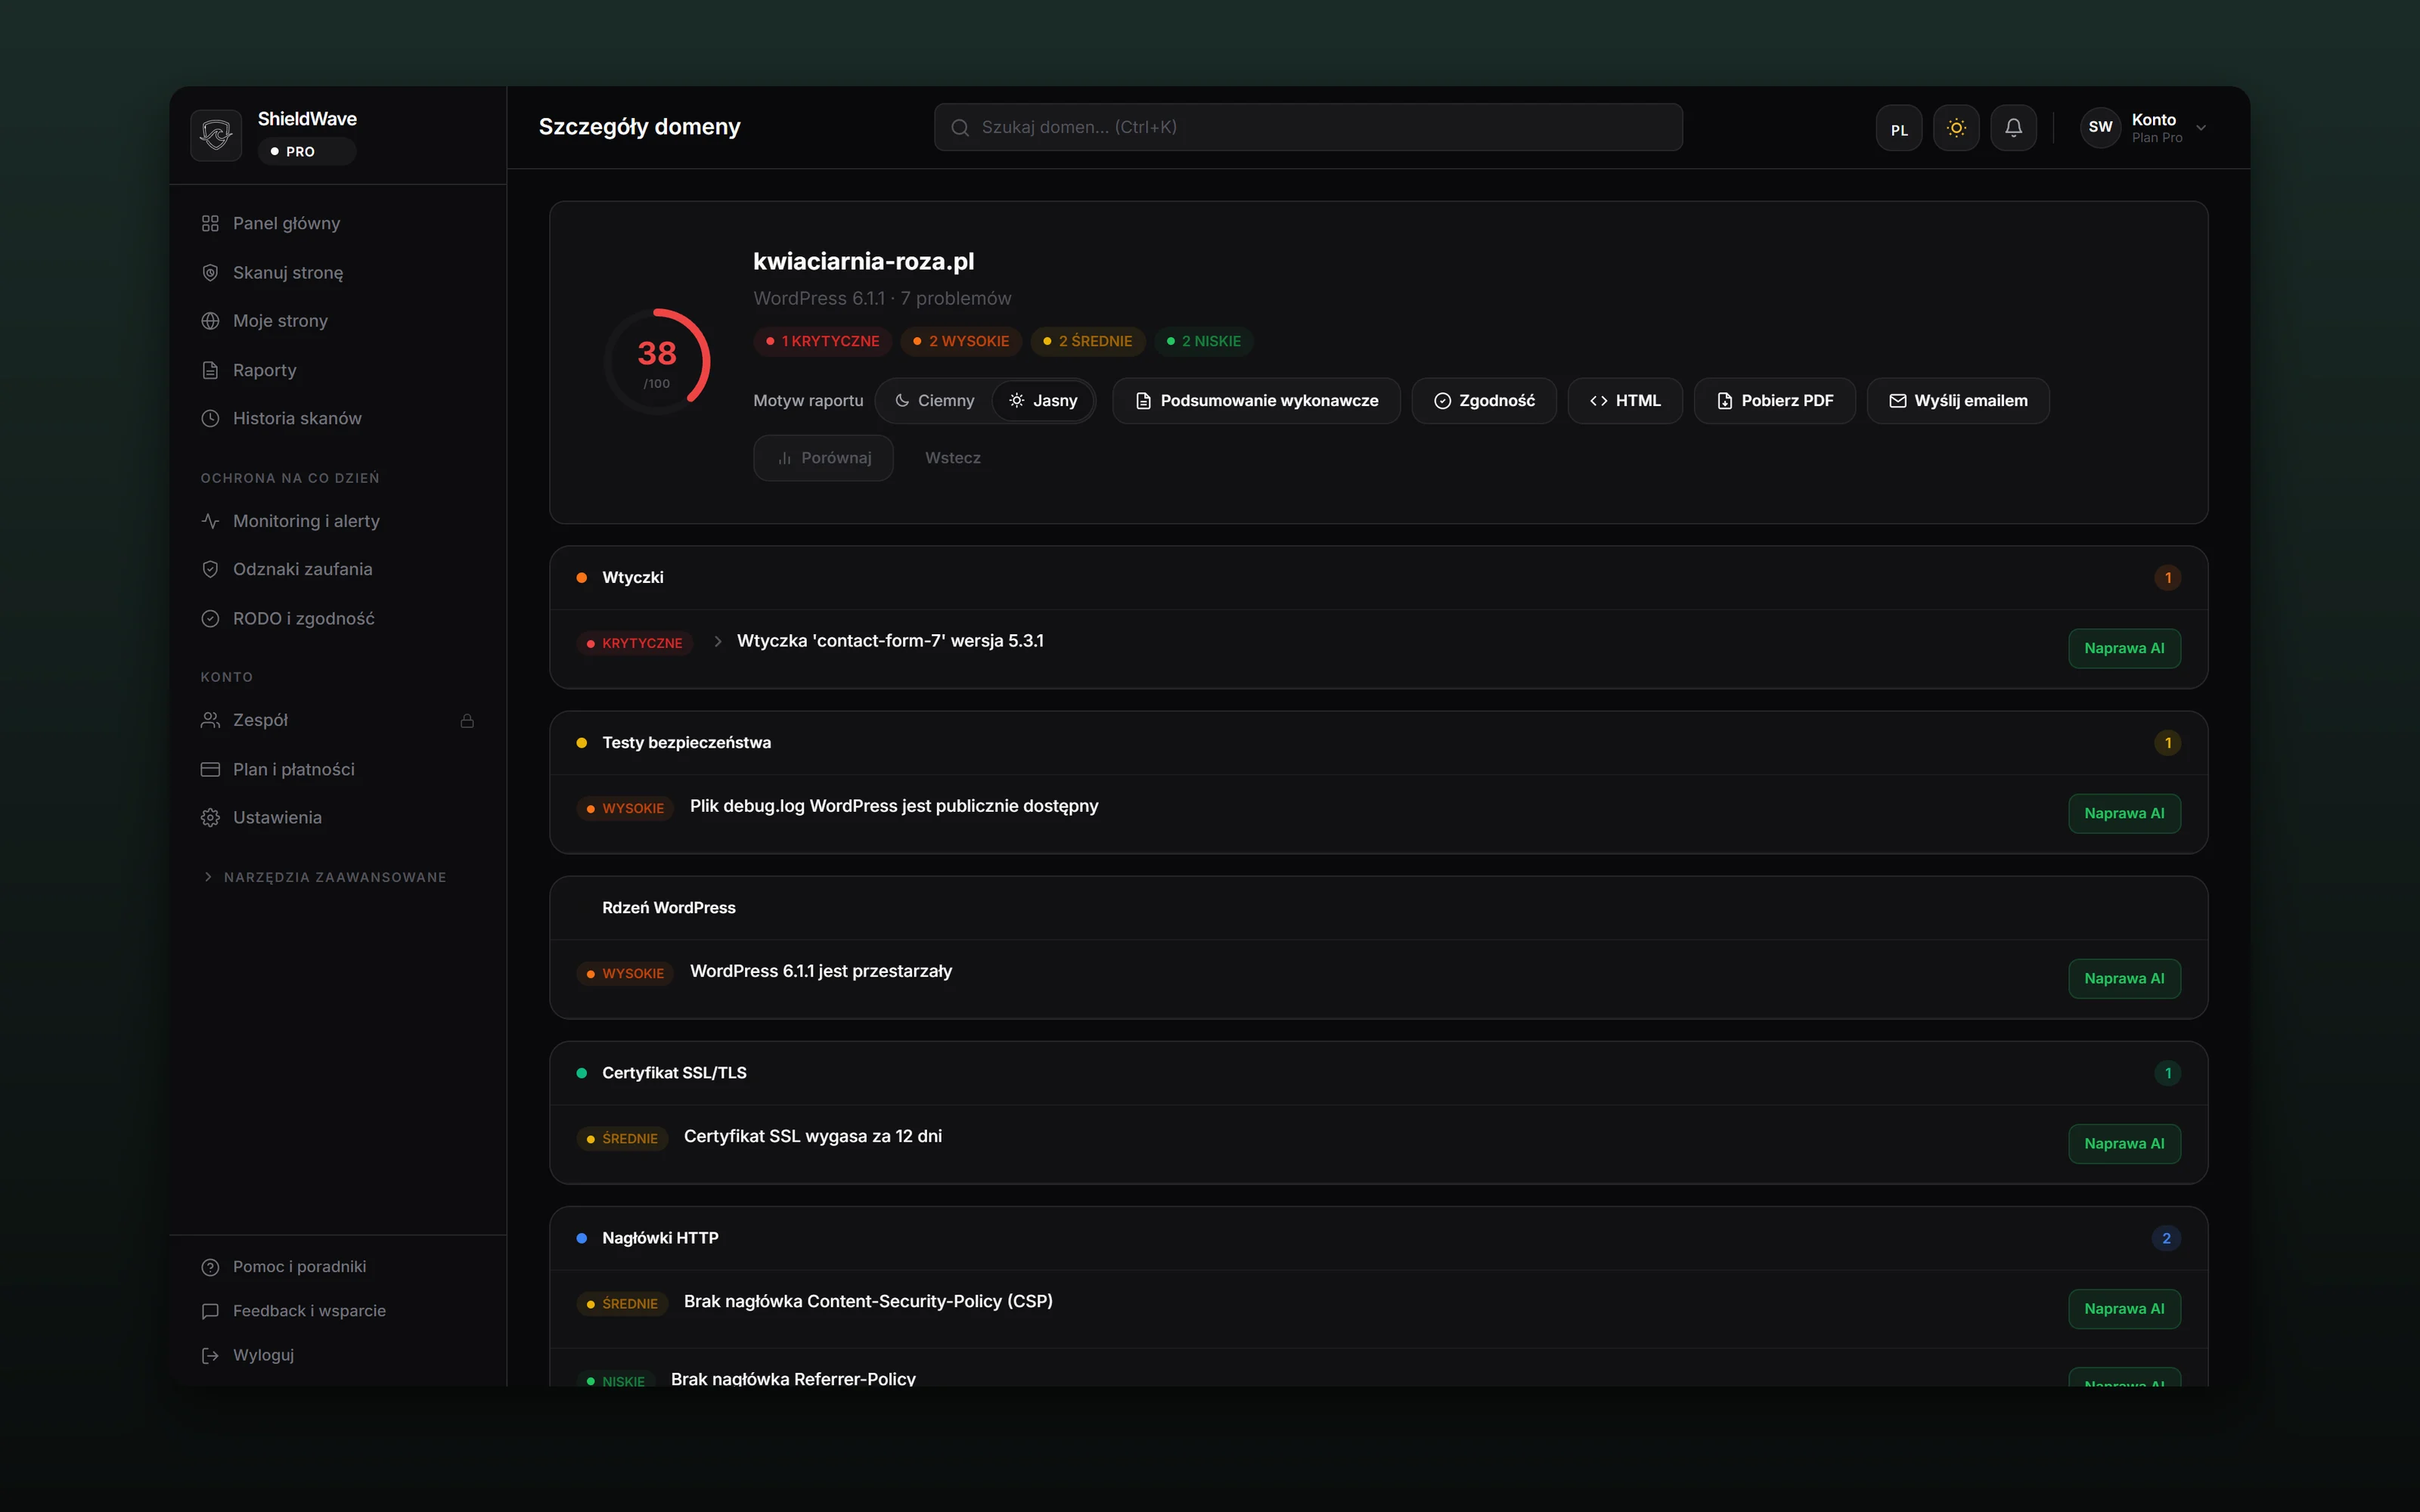Click the Porównaj button

coord(823,458)
